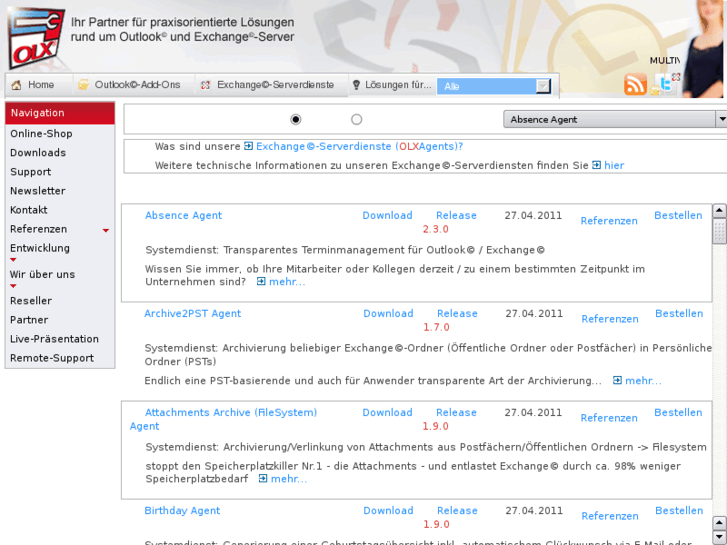Expand the Referenzen navigation submenu arrow
The width and height of the screenshot is (727, 545).
click(106, 231)
